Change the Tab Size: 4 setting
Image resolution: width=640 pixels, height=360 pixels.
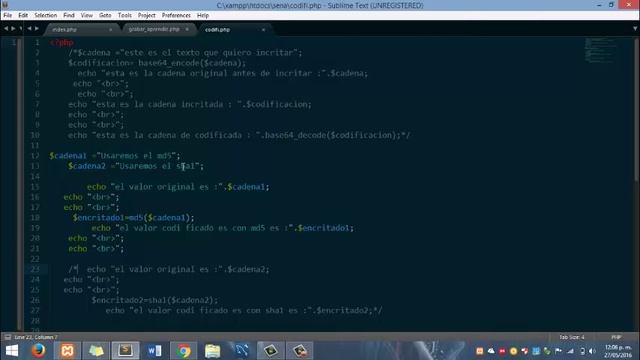pyautogui.click(x=571, y=337)
